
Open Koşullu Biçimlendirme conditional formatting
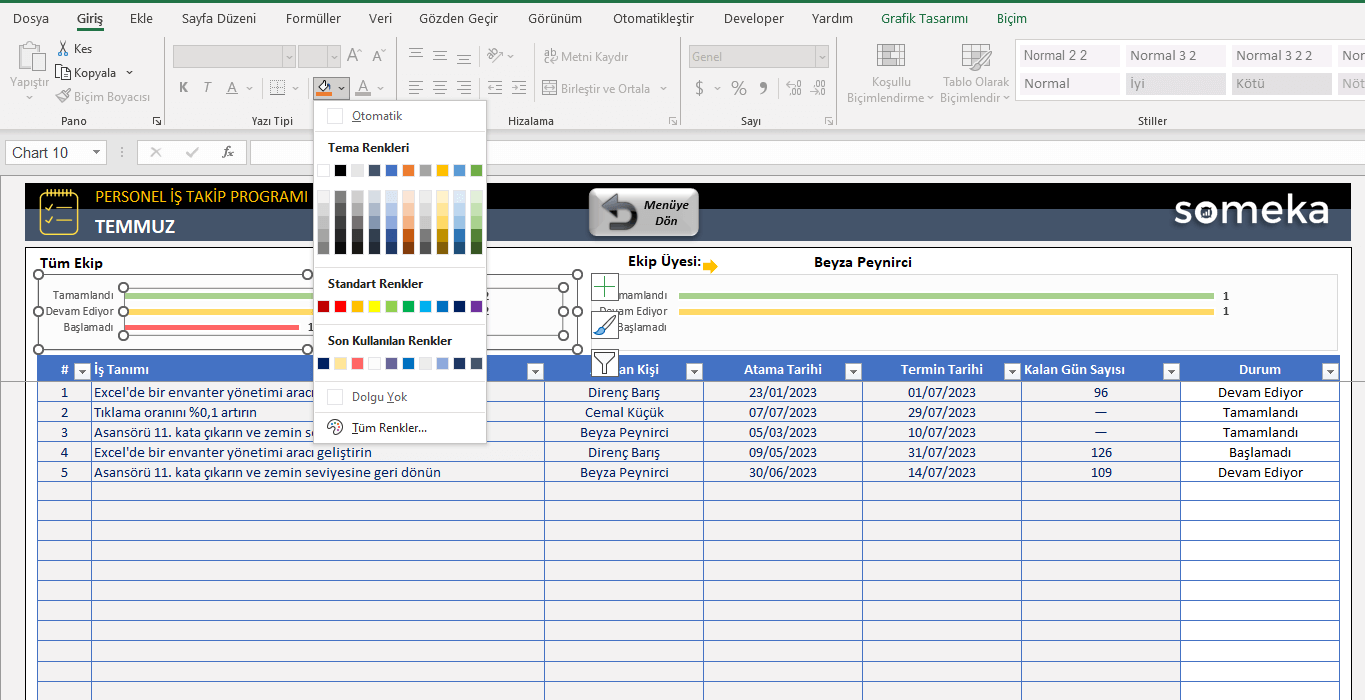click(889, 69)
